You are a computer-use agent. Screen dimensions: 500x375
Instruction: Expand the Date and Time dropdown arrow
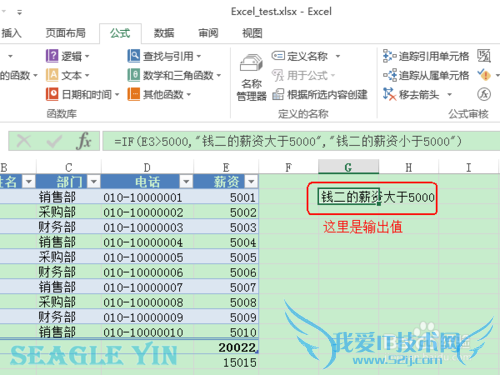[x=117, y=95]
